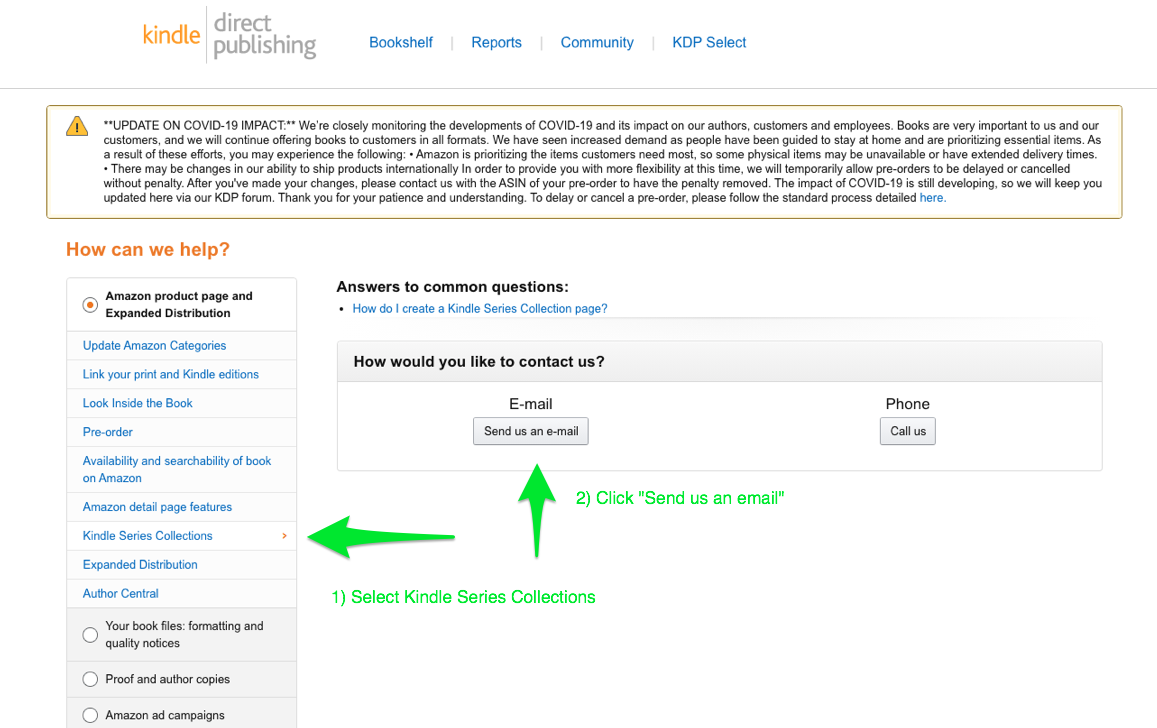Select the book files formatting and quality notices option
1157x728 pixels.
(90, 634)
